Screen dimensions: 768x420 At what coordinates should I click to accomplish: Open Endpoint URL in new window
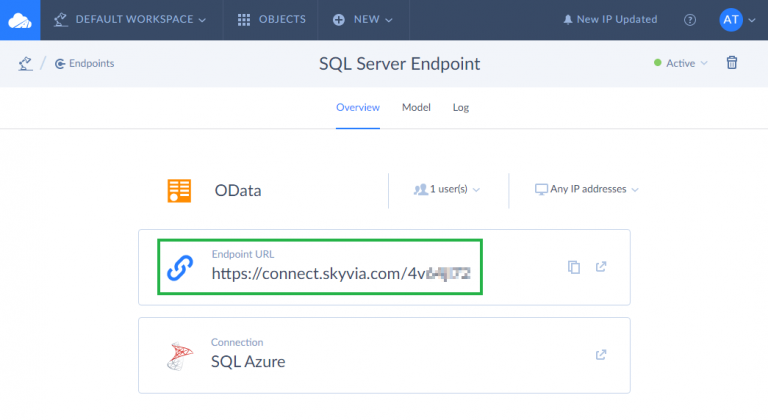coord(601,267)
